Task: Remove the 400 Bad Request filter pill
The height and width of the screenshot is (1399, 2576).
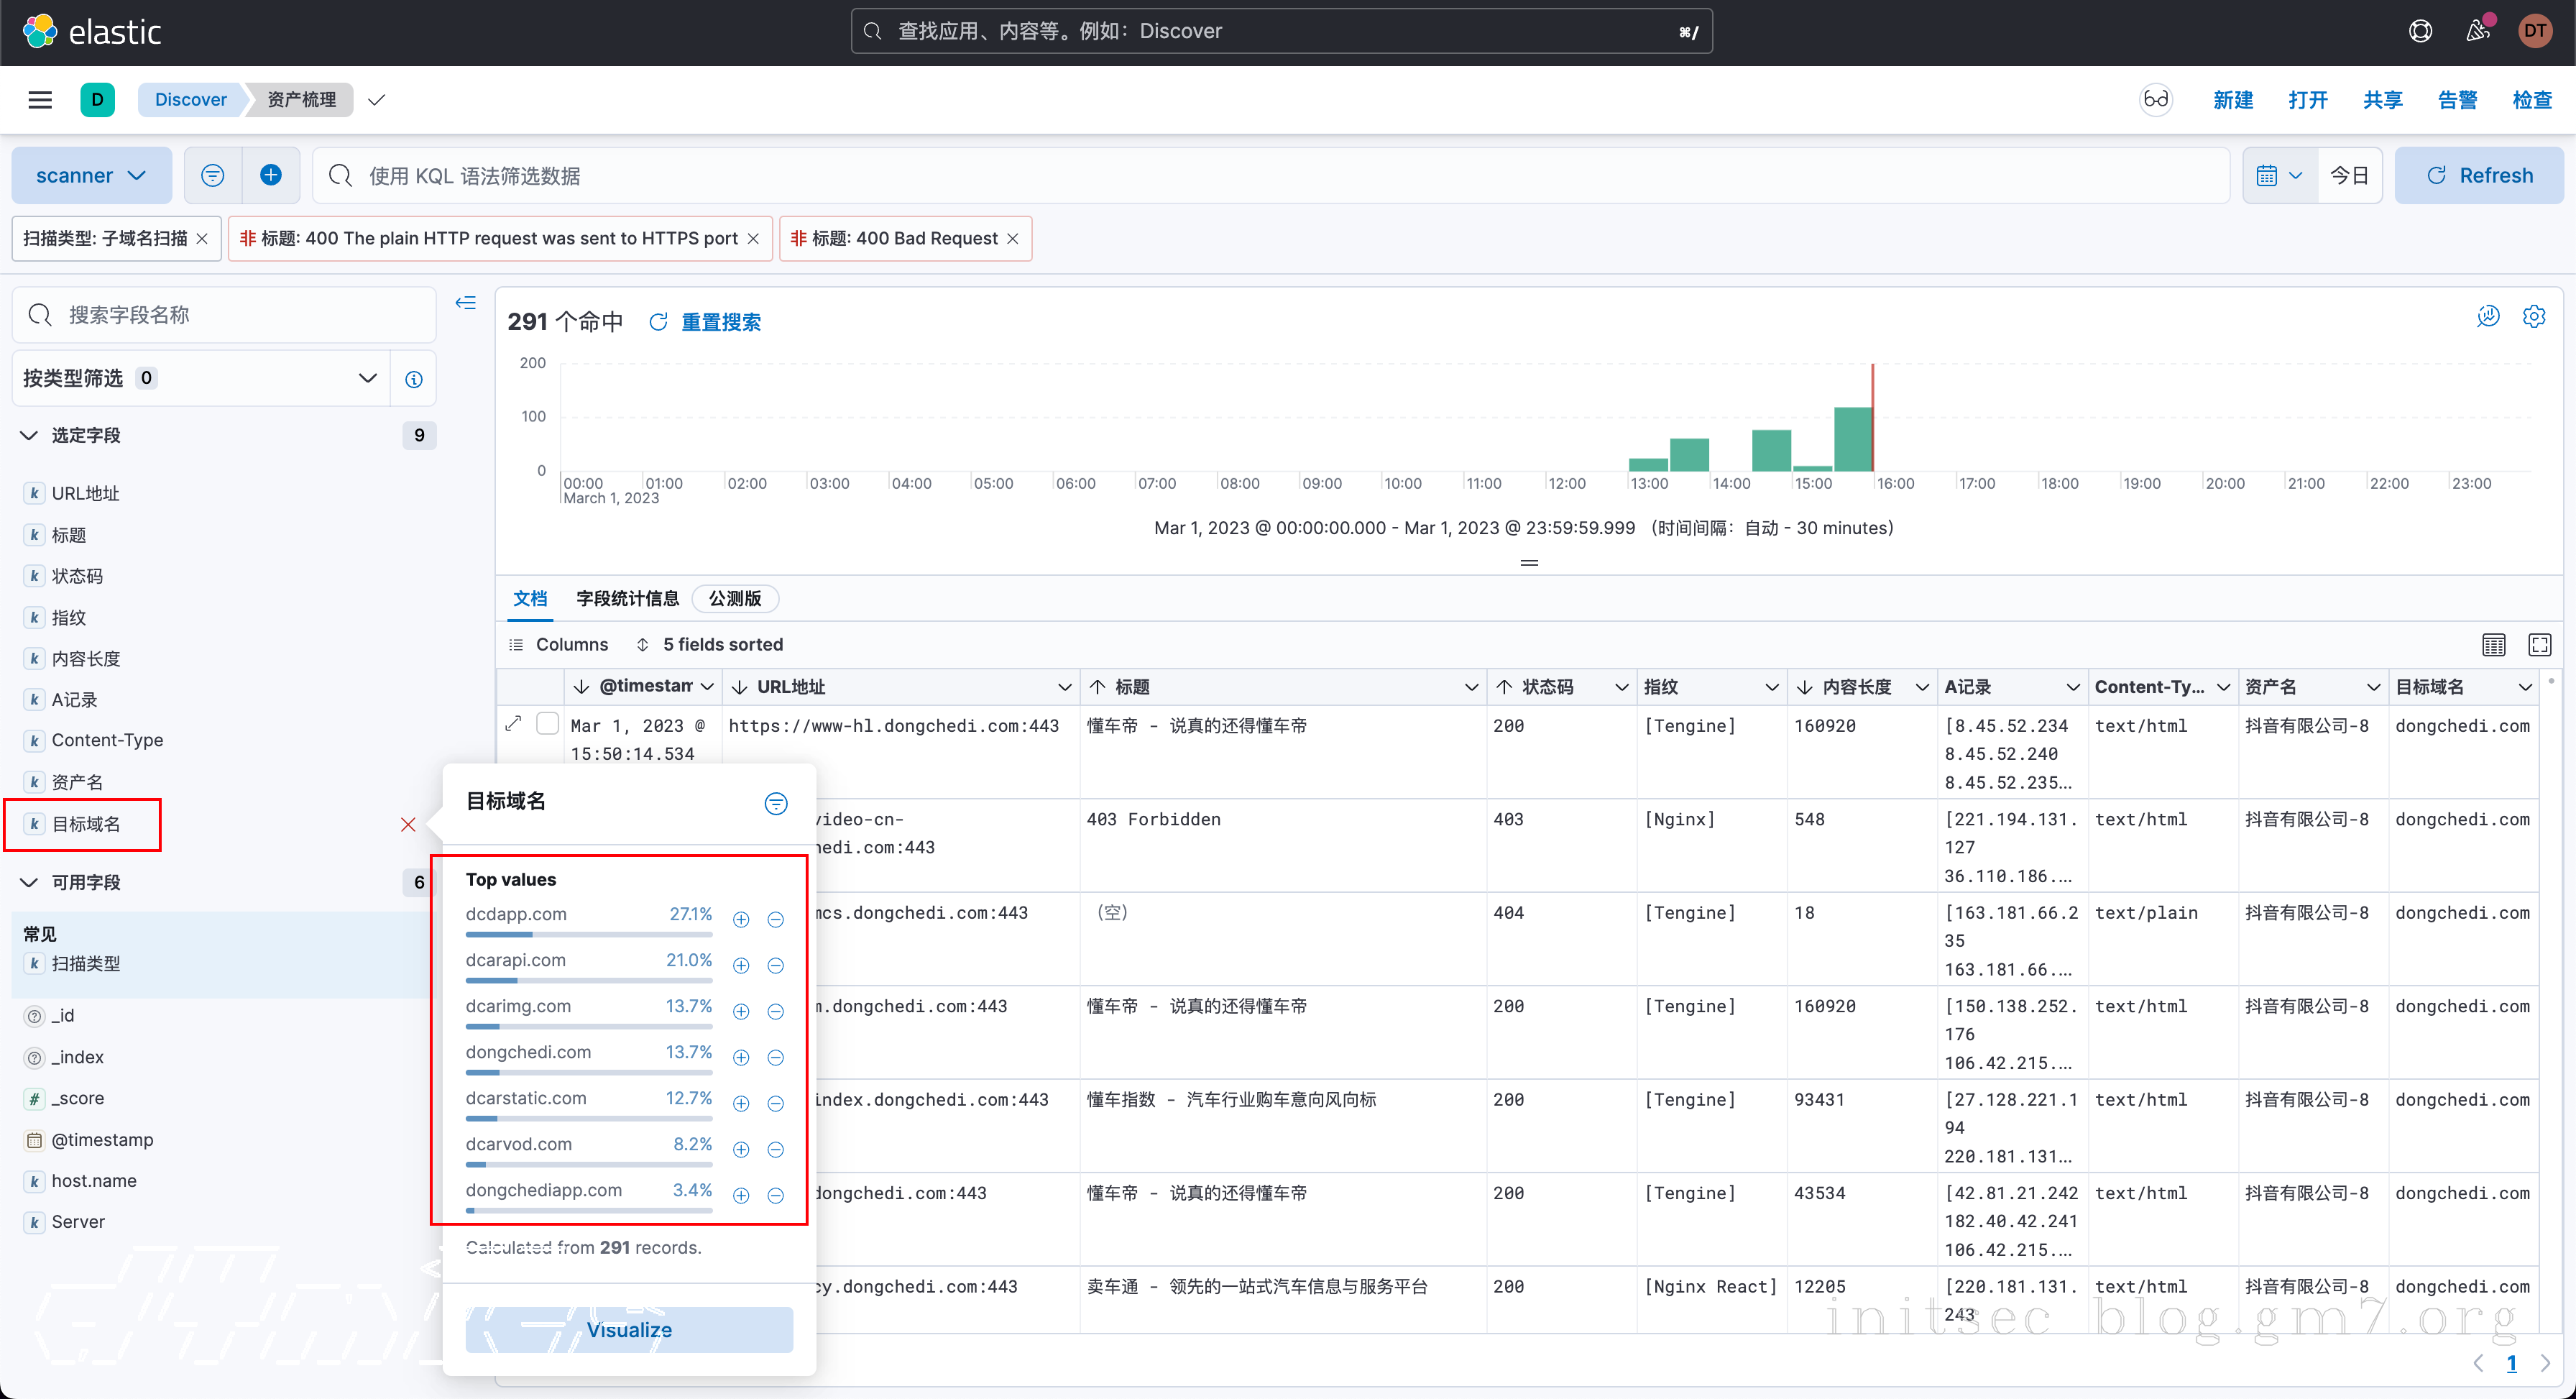Action: (1013, 239)
